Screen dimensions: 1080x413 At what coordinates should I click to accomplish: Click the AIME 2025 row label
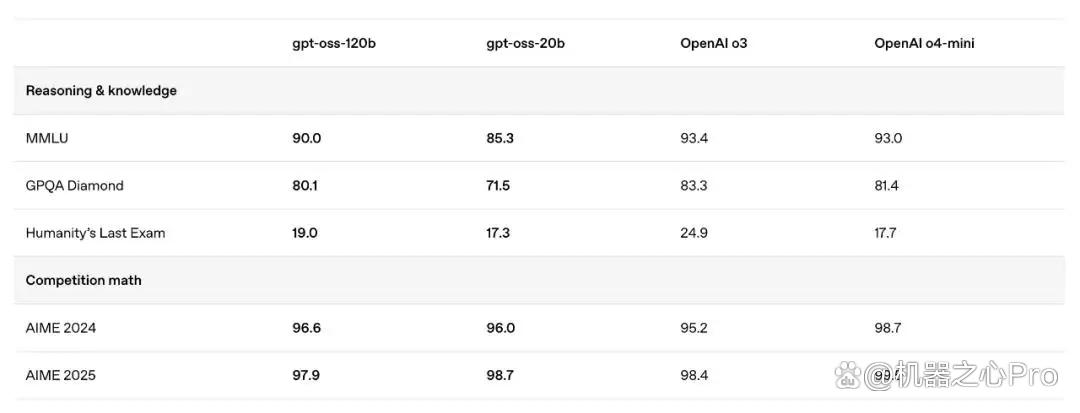click(x=61, y=376)
